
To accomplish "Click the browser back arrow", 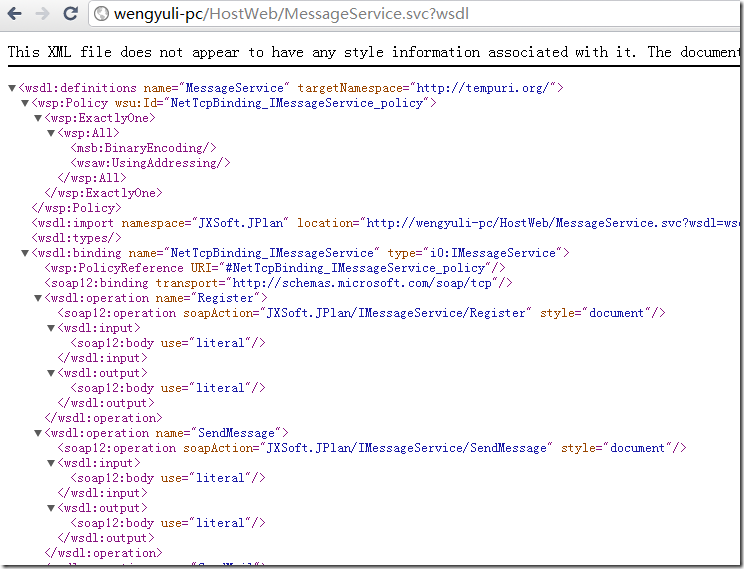I will 17,14.
